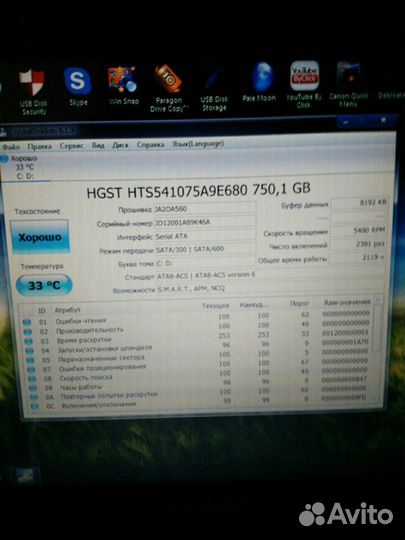Select the 05 Переназначенные сектора row
405x540 pixels.
coord(198,356)
